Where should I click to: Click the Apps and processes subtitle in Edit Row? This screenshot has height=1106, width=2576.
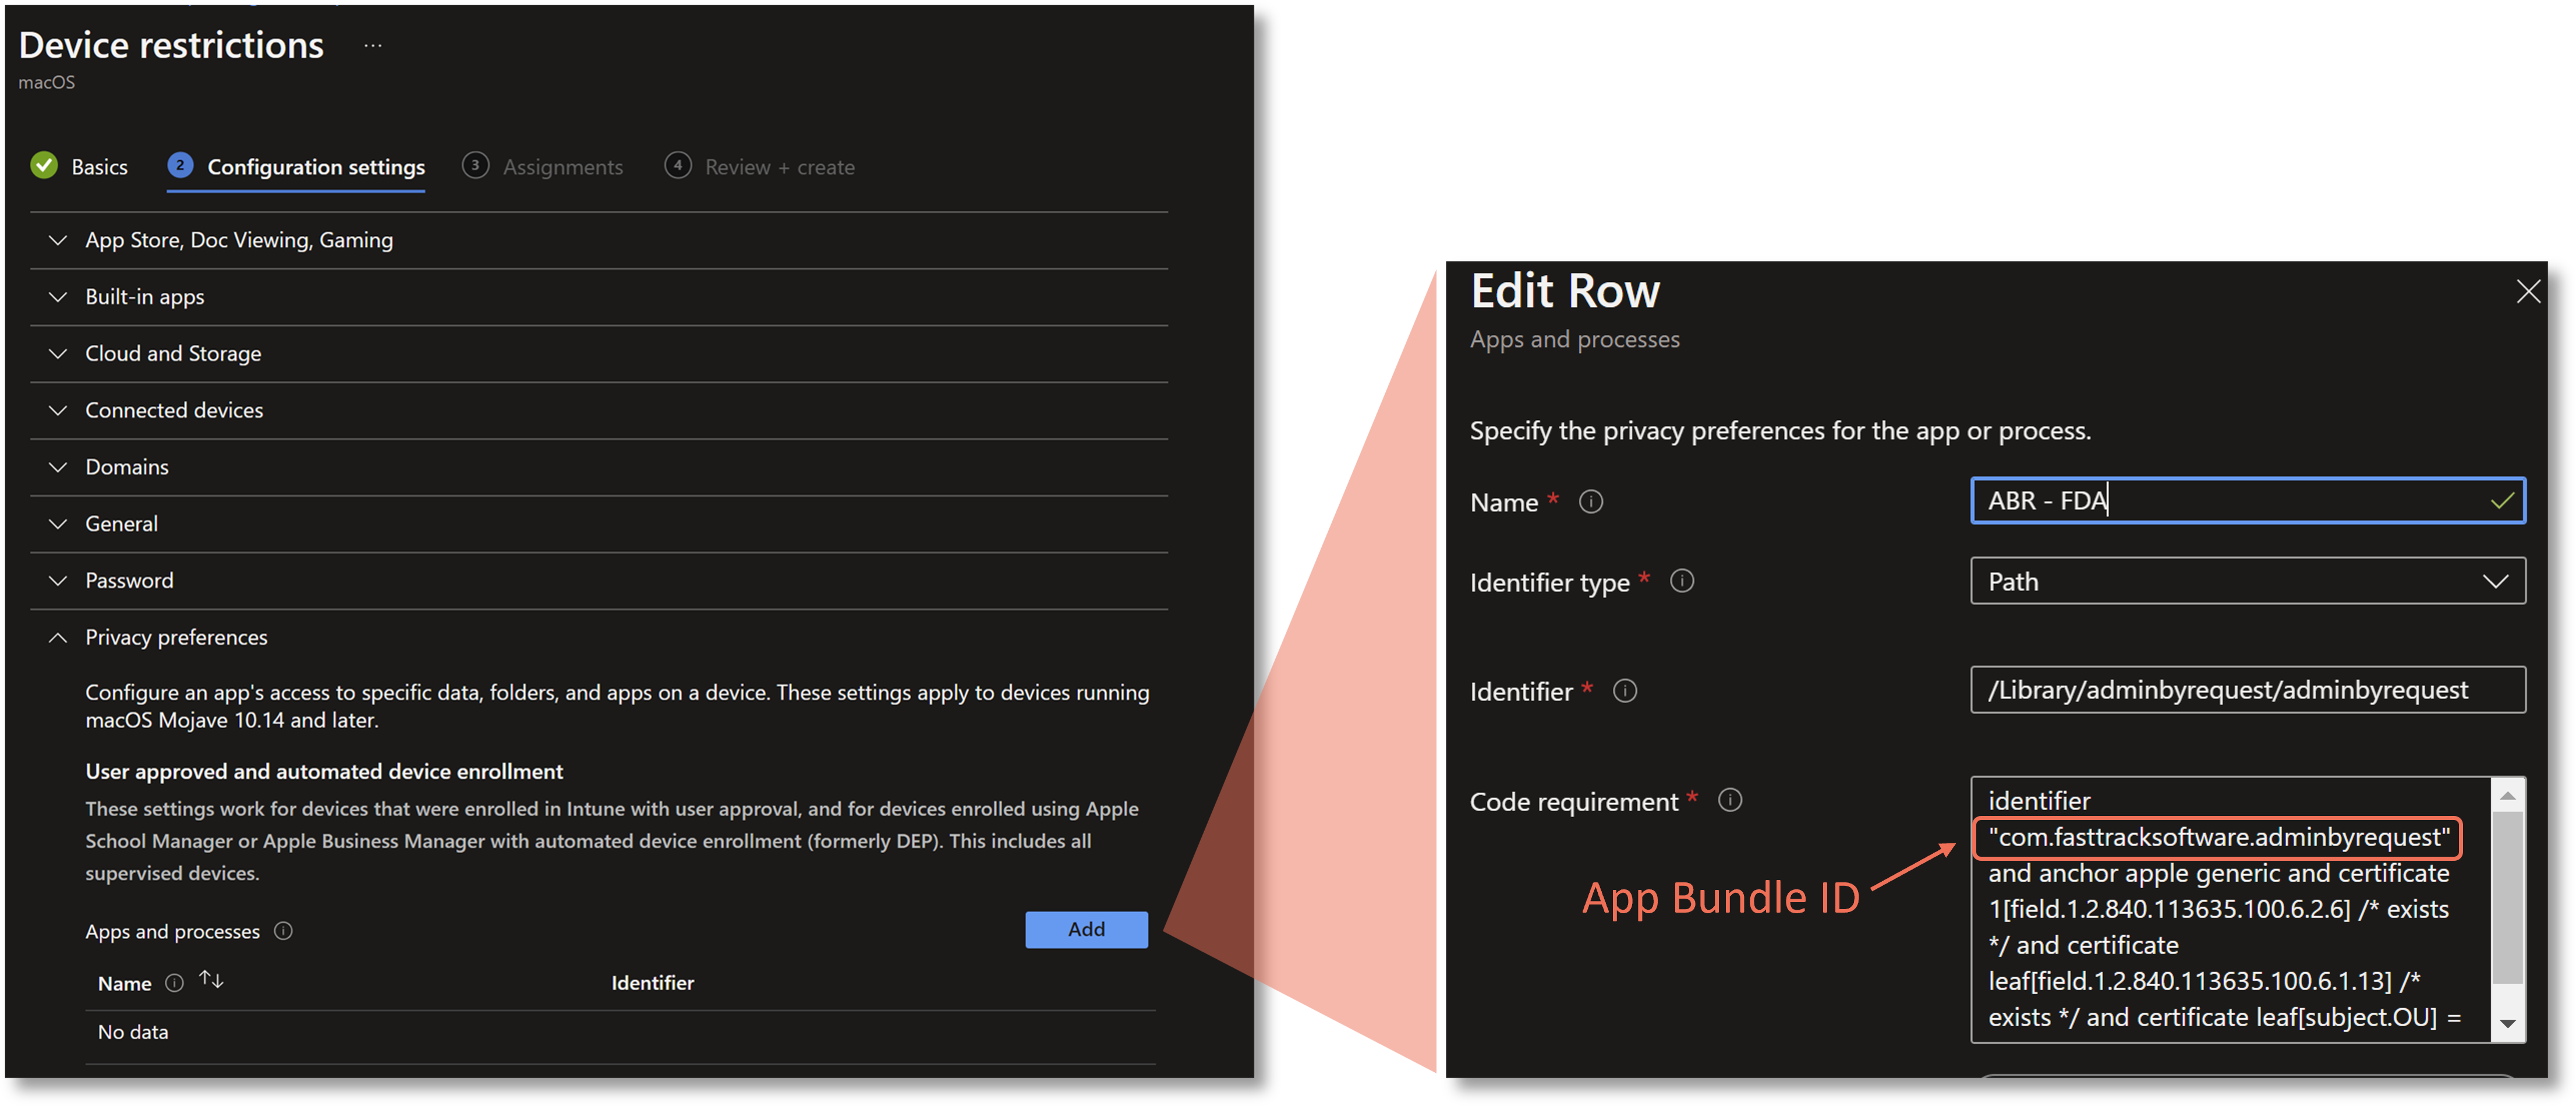coord(1574,340)
